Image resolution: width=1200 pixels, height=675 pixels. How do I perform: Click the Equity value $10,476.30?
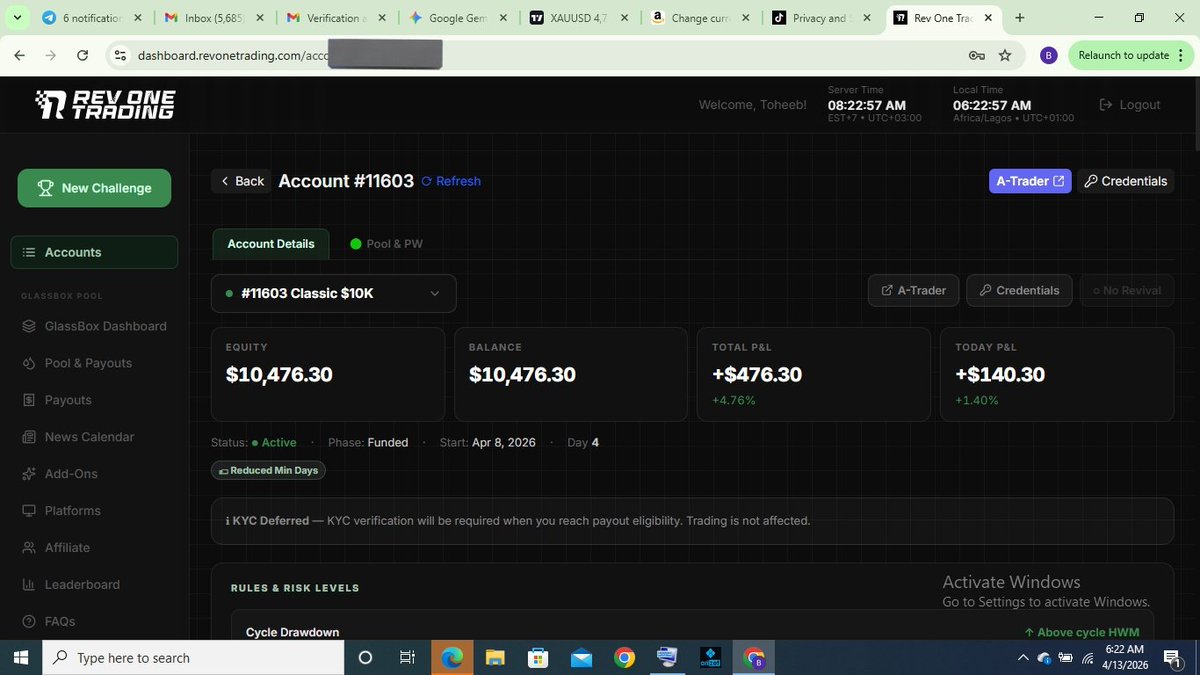[x=279, y=375]
